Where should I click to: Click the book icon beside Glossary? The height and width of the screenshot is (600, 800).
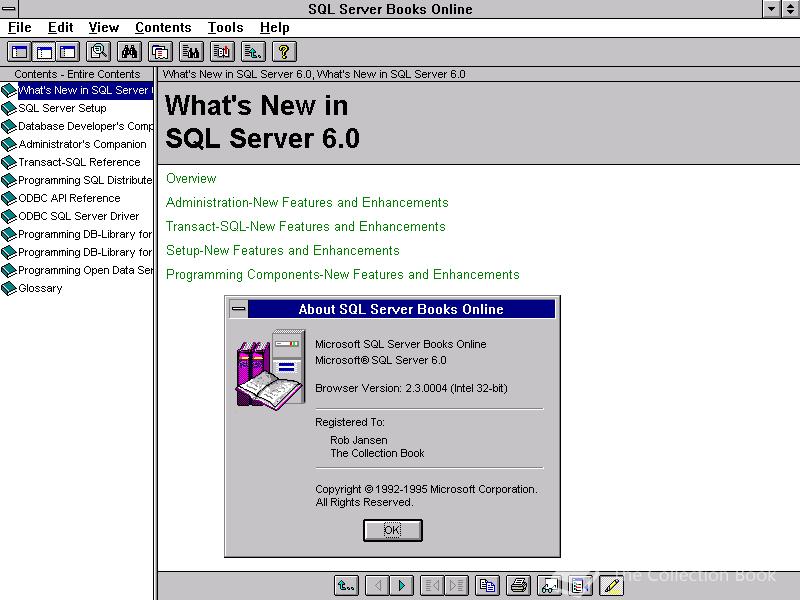(x=9, y=289)
